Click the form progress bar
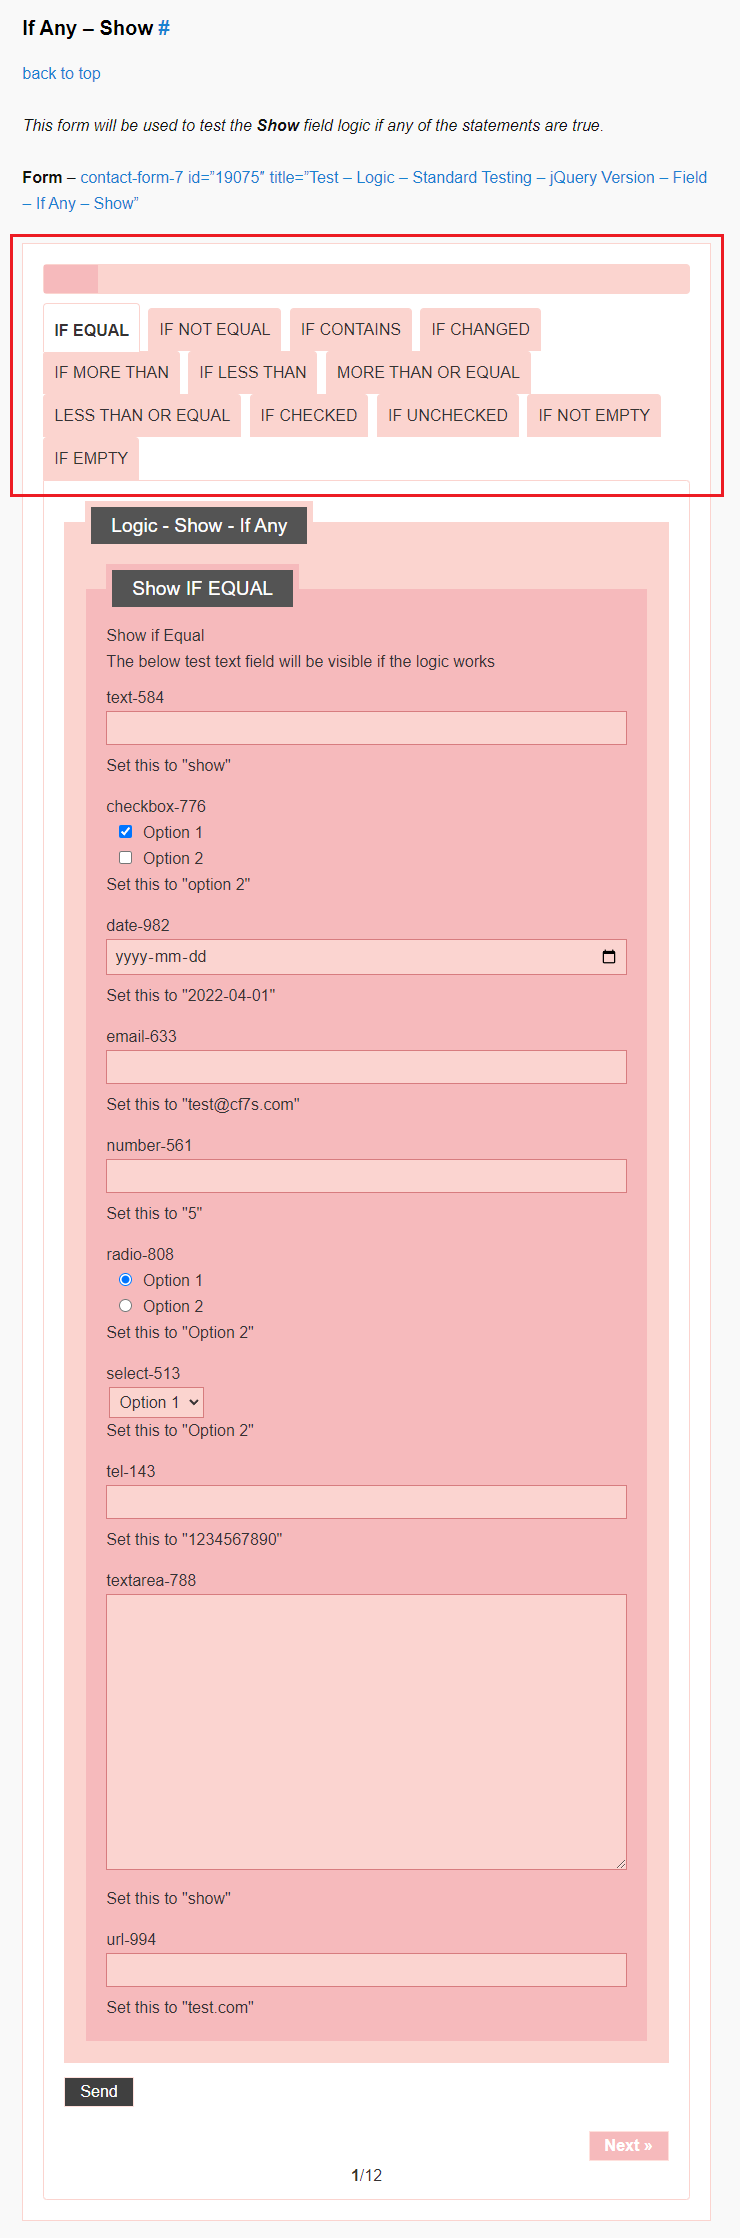The width and height of the screenshot is (740, 2238). (x=366, y=279)
